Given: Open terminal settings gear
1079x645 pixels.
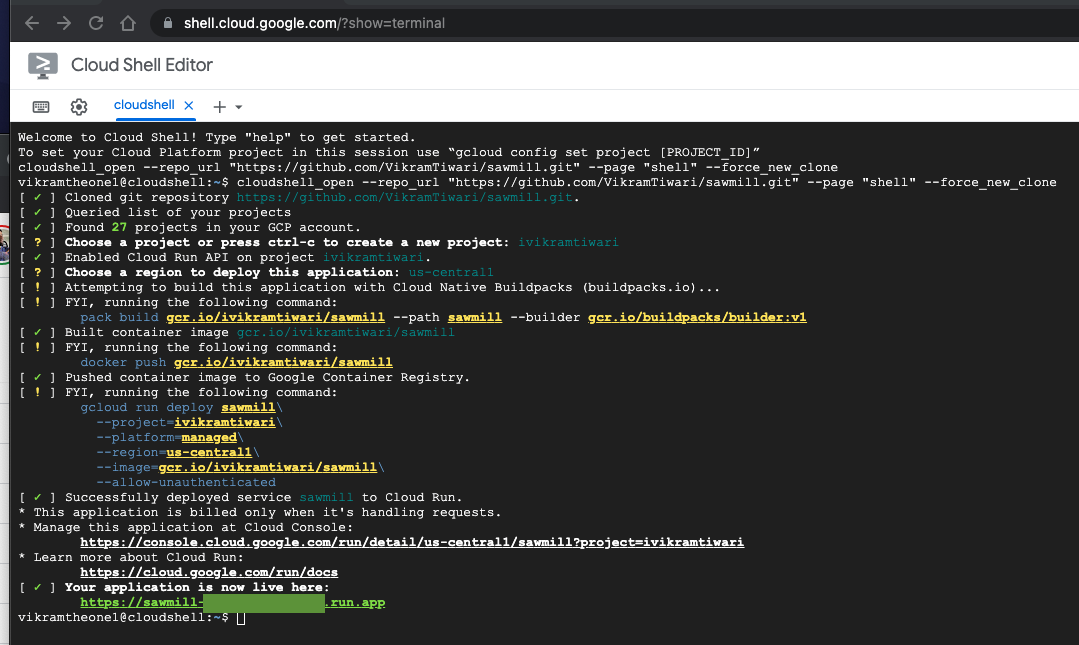Looking at the screenshot, I should [x=79, y=107].
